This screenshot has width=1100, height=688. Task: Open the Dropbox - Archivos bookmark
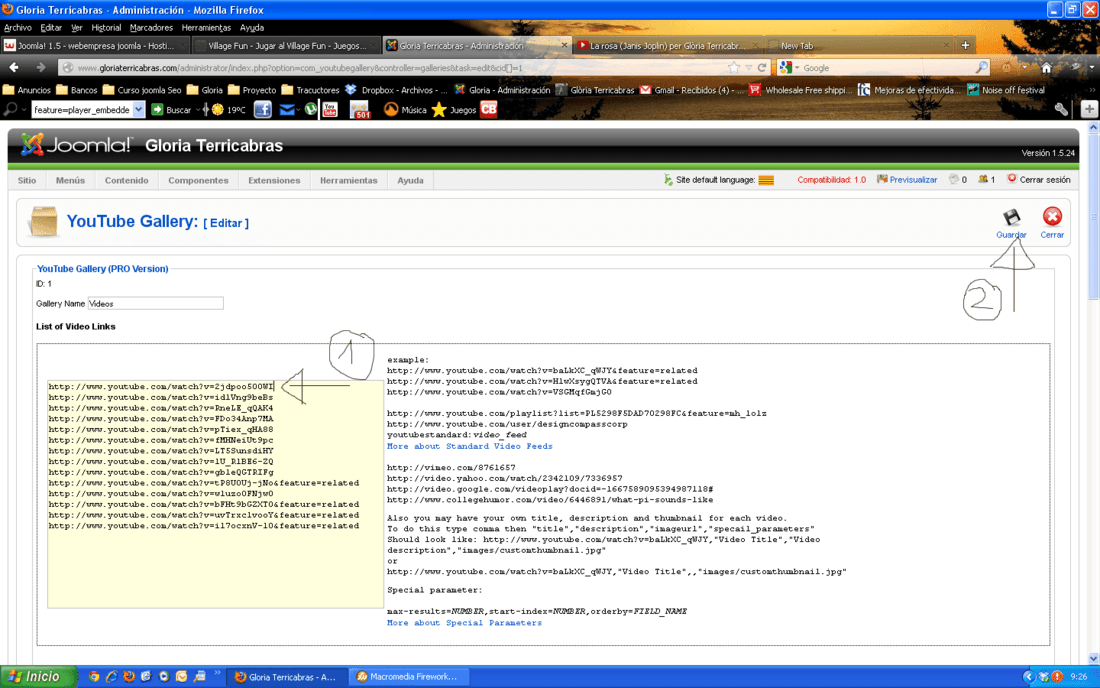(396, 90)
